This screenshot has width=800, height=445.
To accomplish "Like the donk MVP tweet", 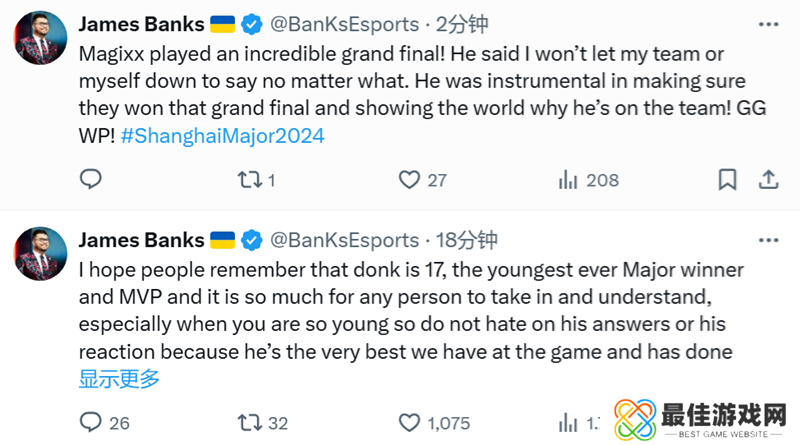I will click(x=409, y=422).
